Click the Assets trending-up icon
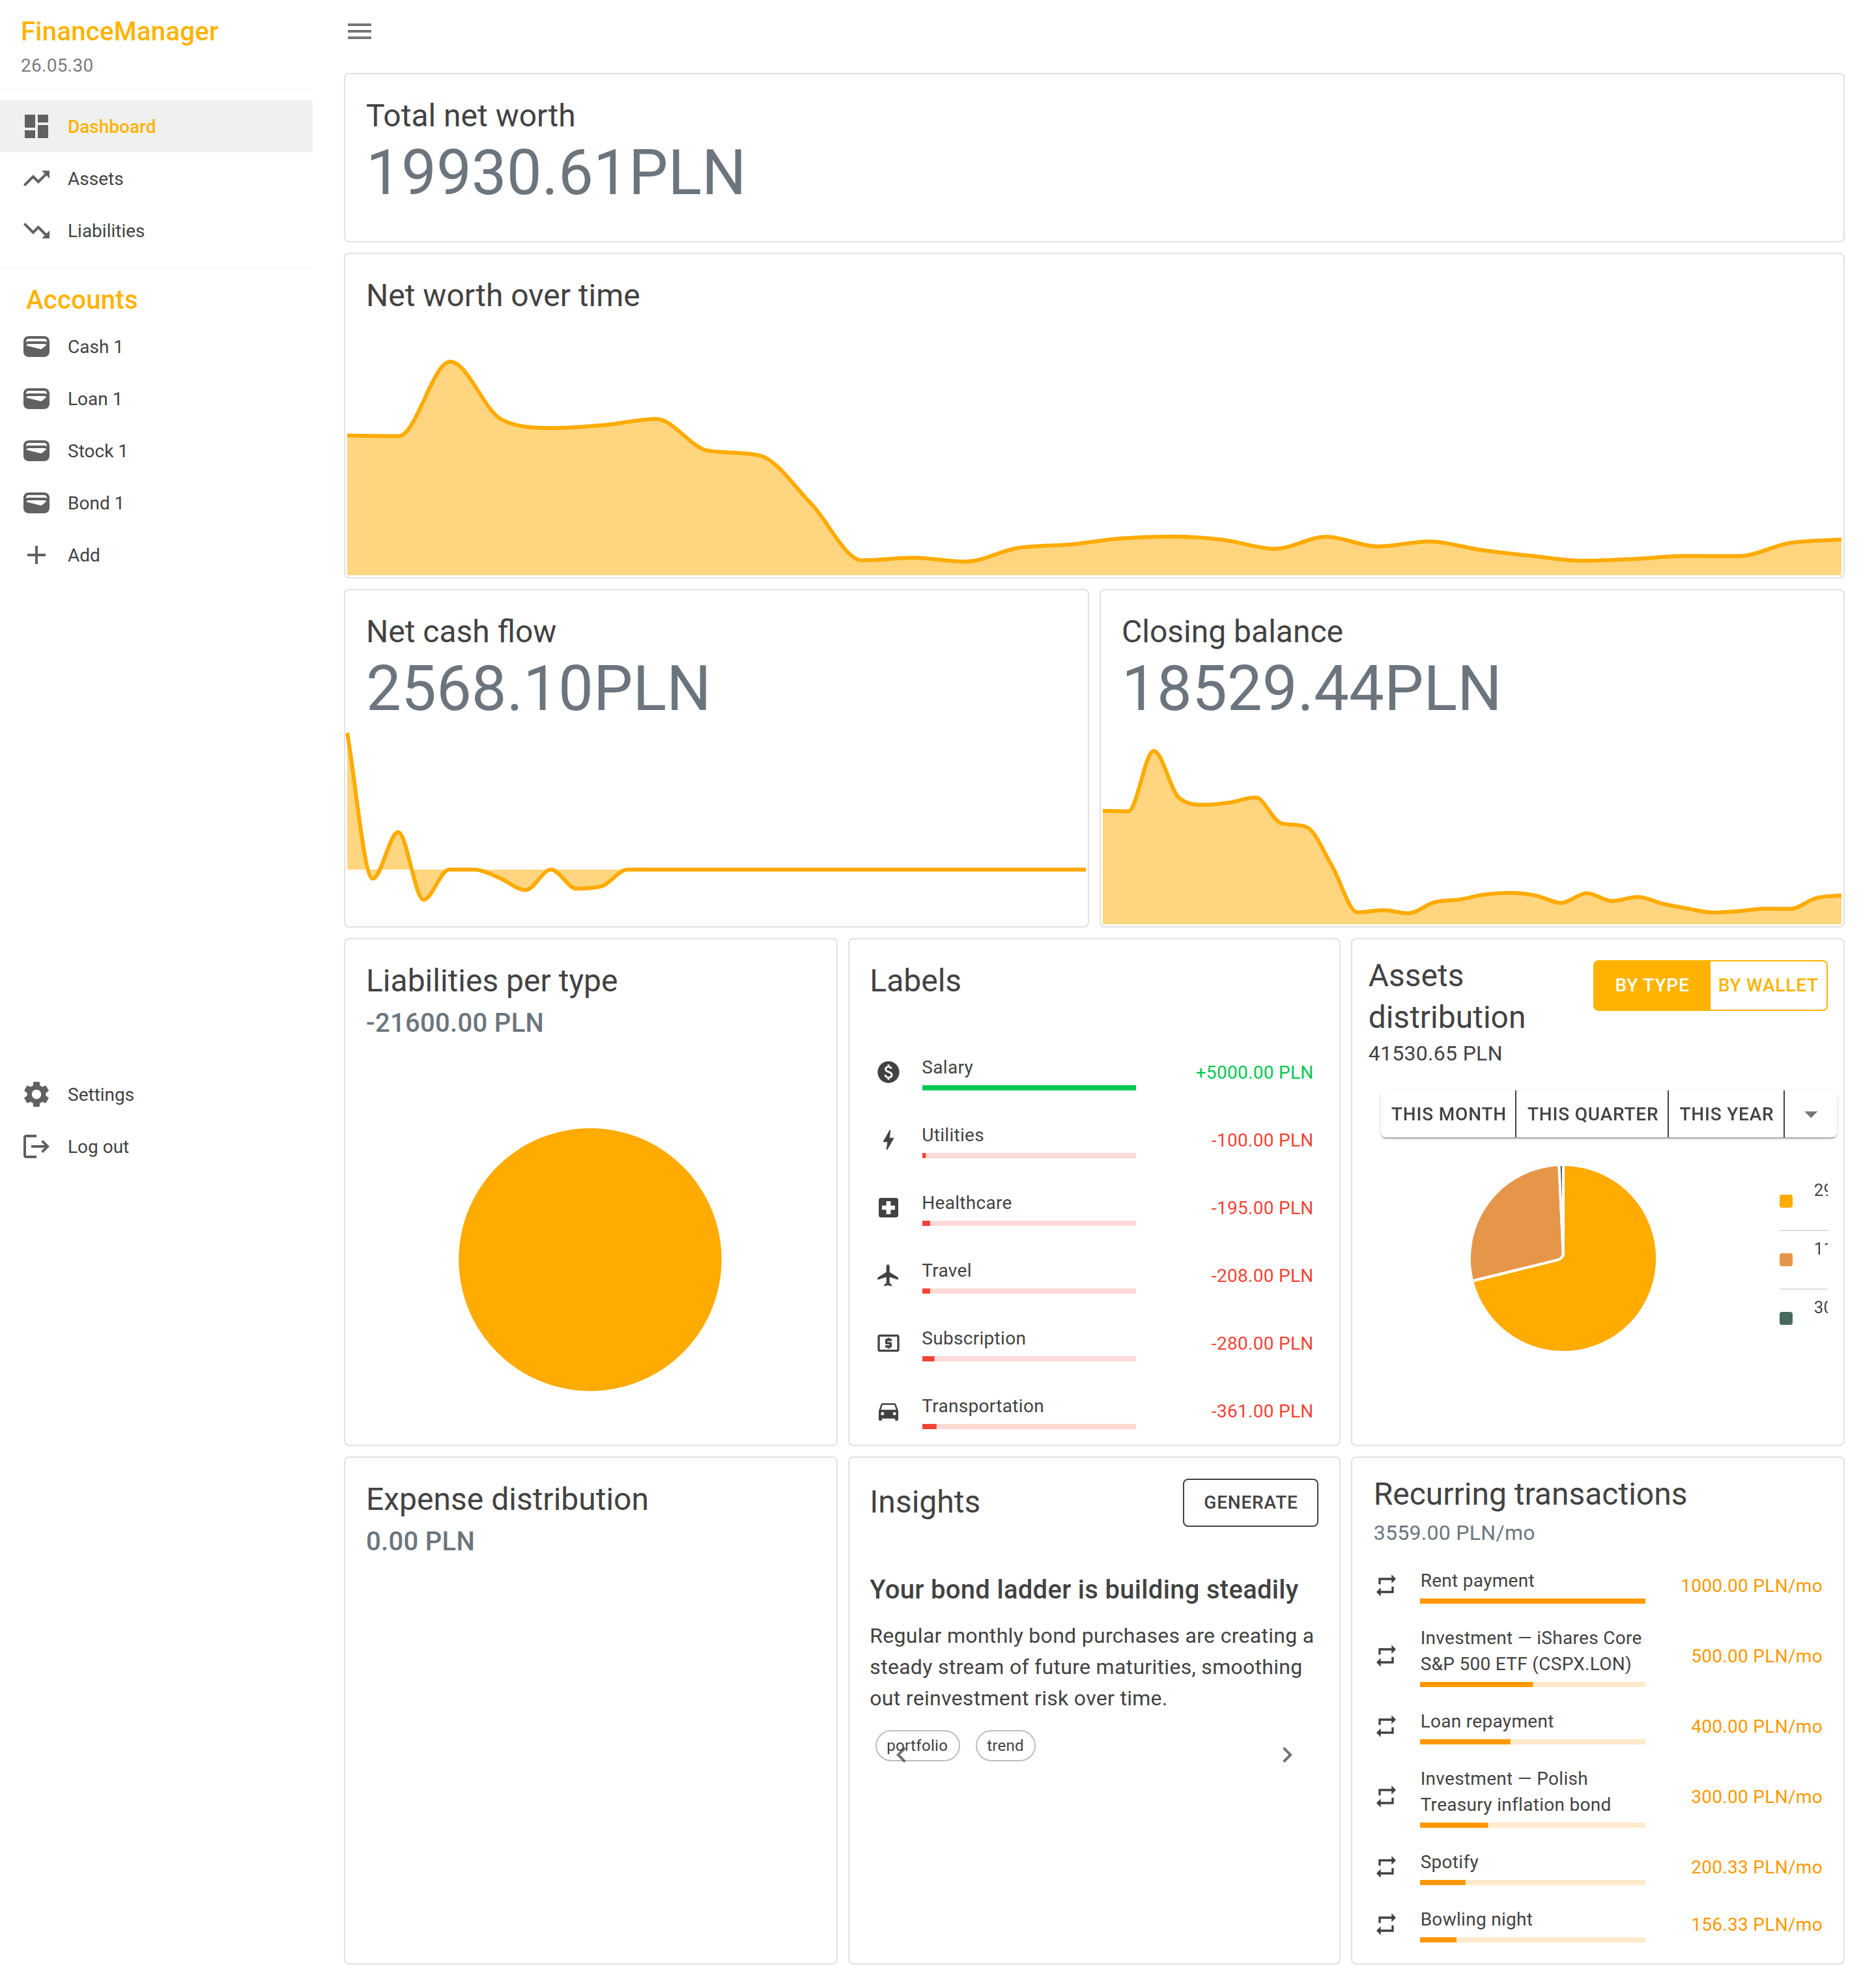Viewport: 1876px width, 1975px height. (x=36, y=178)
